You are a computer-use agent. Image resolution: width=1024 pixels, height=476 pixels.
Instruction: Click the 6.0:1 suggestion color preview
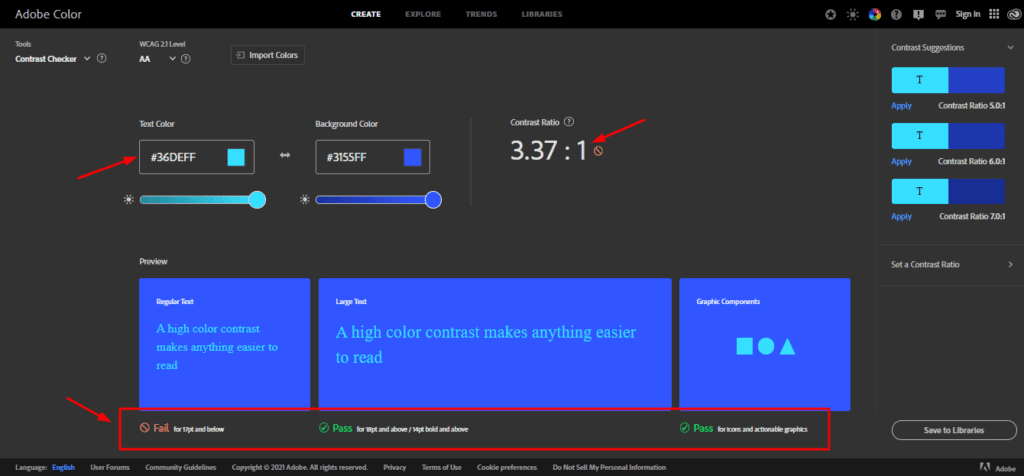click(948, 136)
